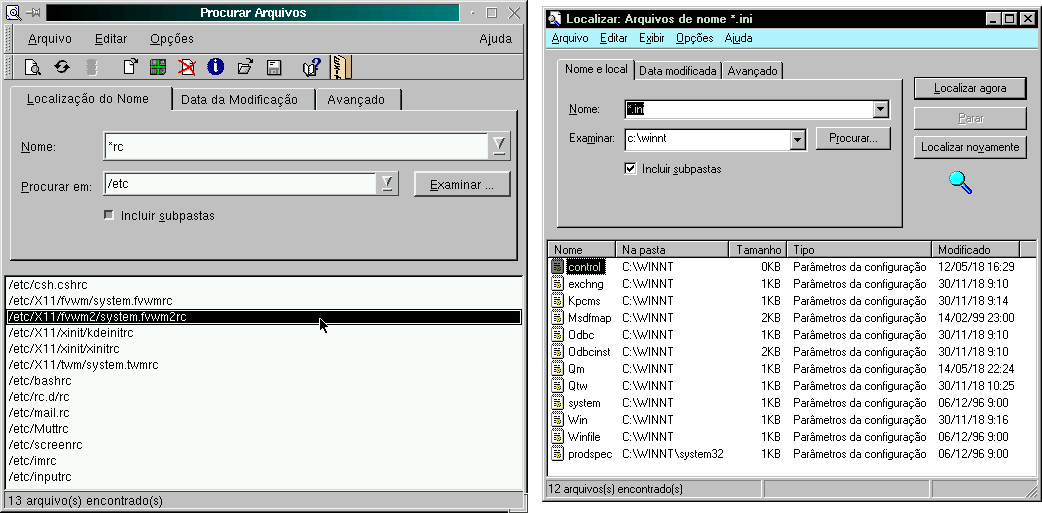
Task: Open Exibir menu in Localizar window
Action: [x=651, y=38]
